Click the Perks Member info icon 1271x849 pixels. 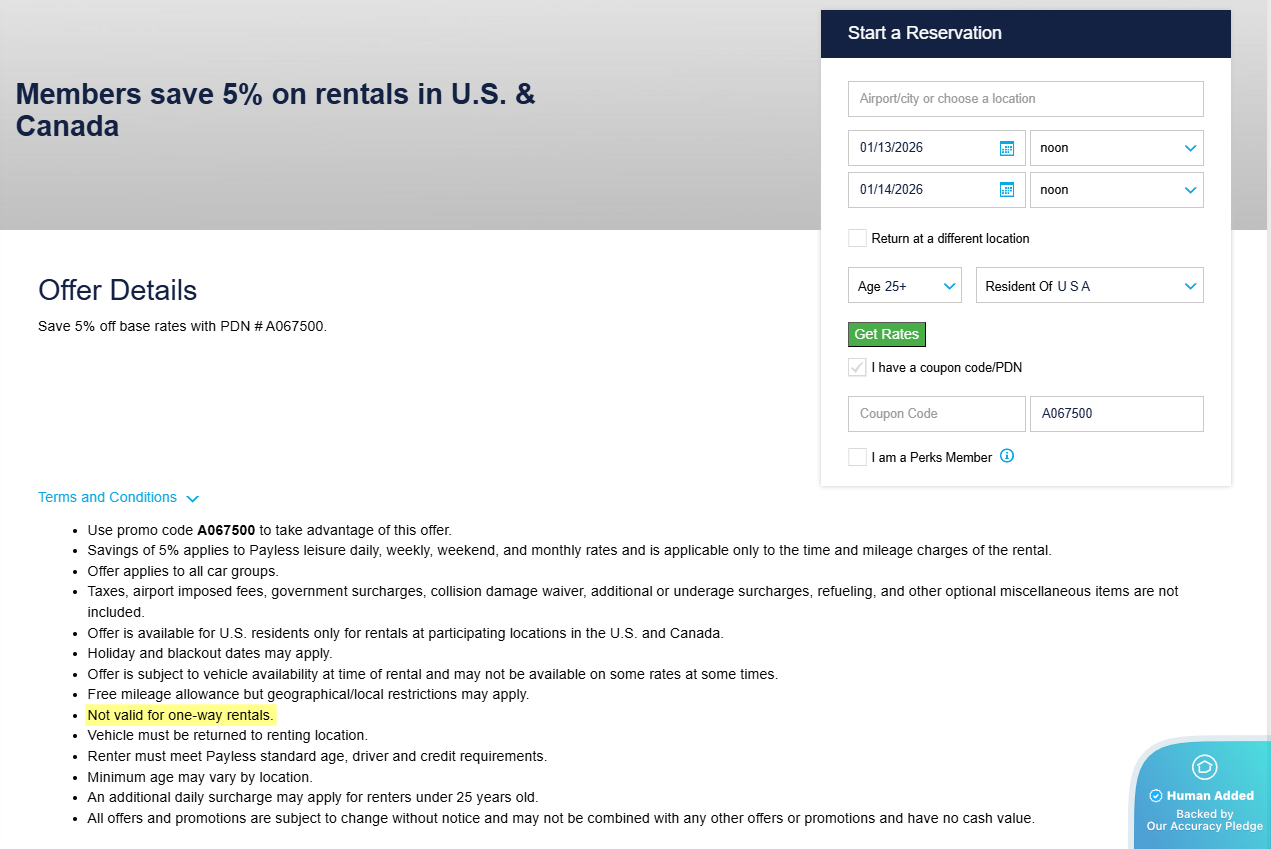pos(1007,456)
